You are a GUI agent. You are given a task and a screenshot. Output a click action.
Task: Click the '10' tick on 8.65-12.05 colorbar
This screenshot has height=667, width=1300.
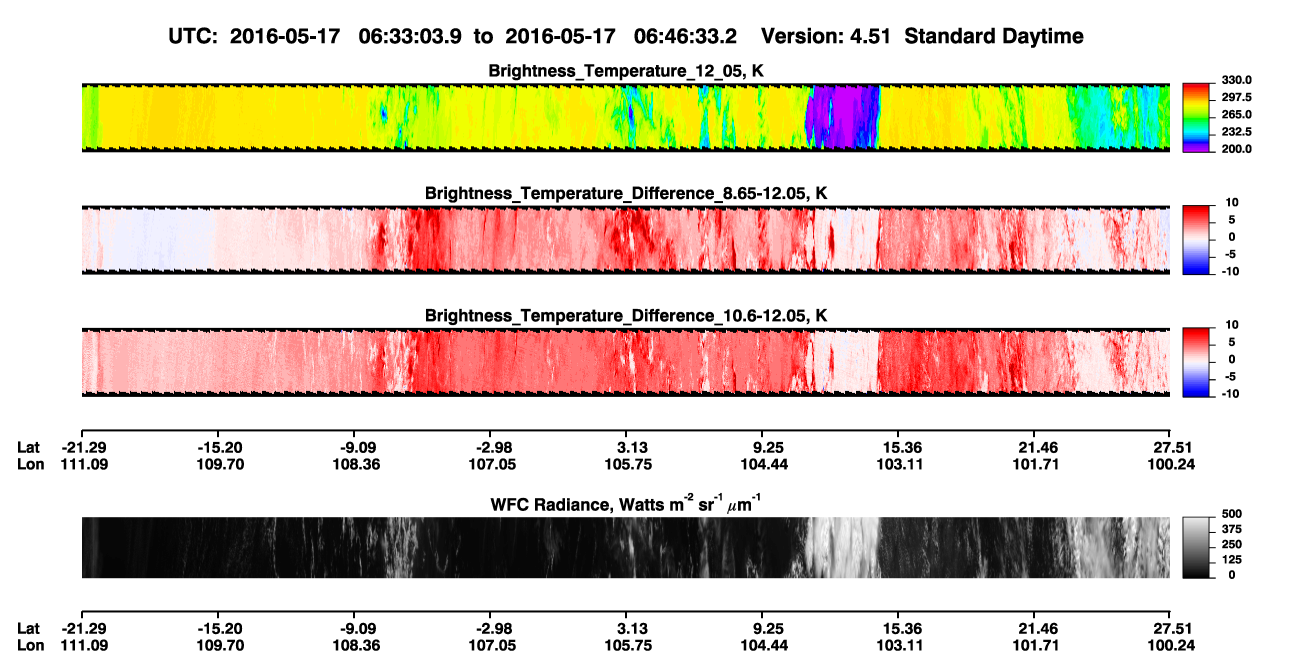tap(1231, 202)
